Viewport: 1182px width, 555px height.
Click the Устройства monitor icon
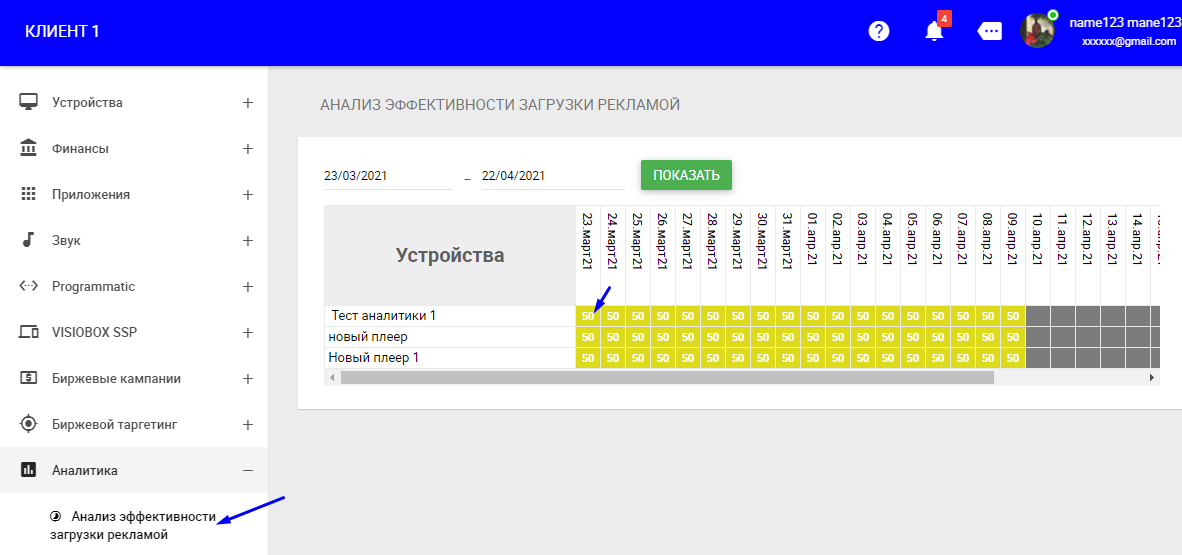29,102
